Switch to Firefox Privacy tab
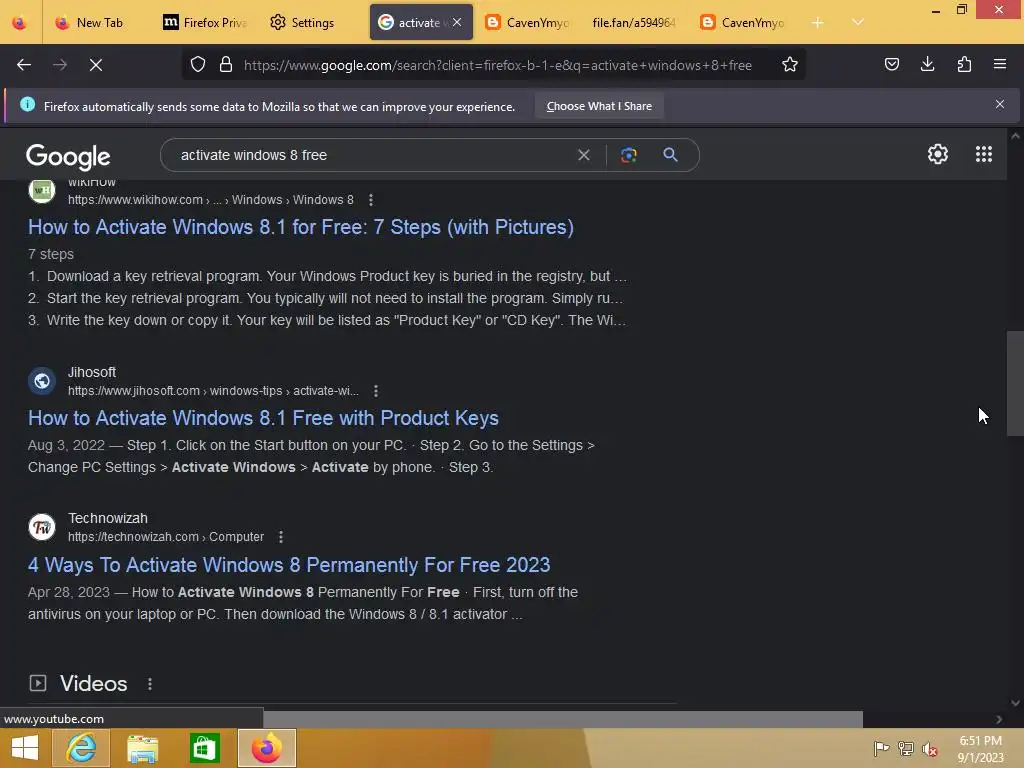Viewport: 1024px width, 768px height. tap(206, 22)
